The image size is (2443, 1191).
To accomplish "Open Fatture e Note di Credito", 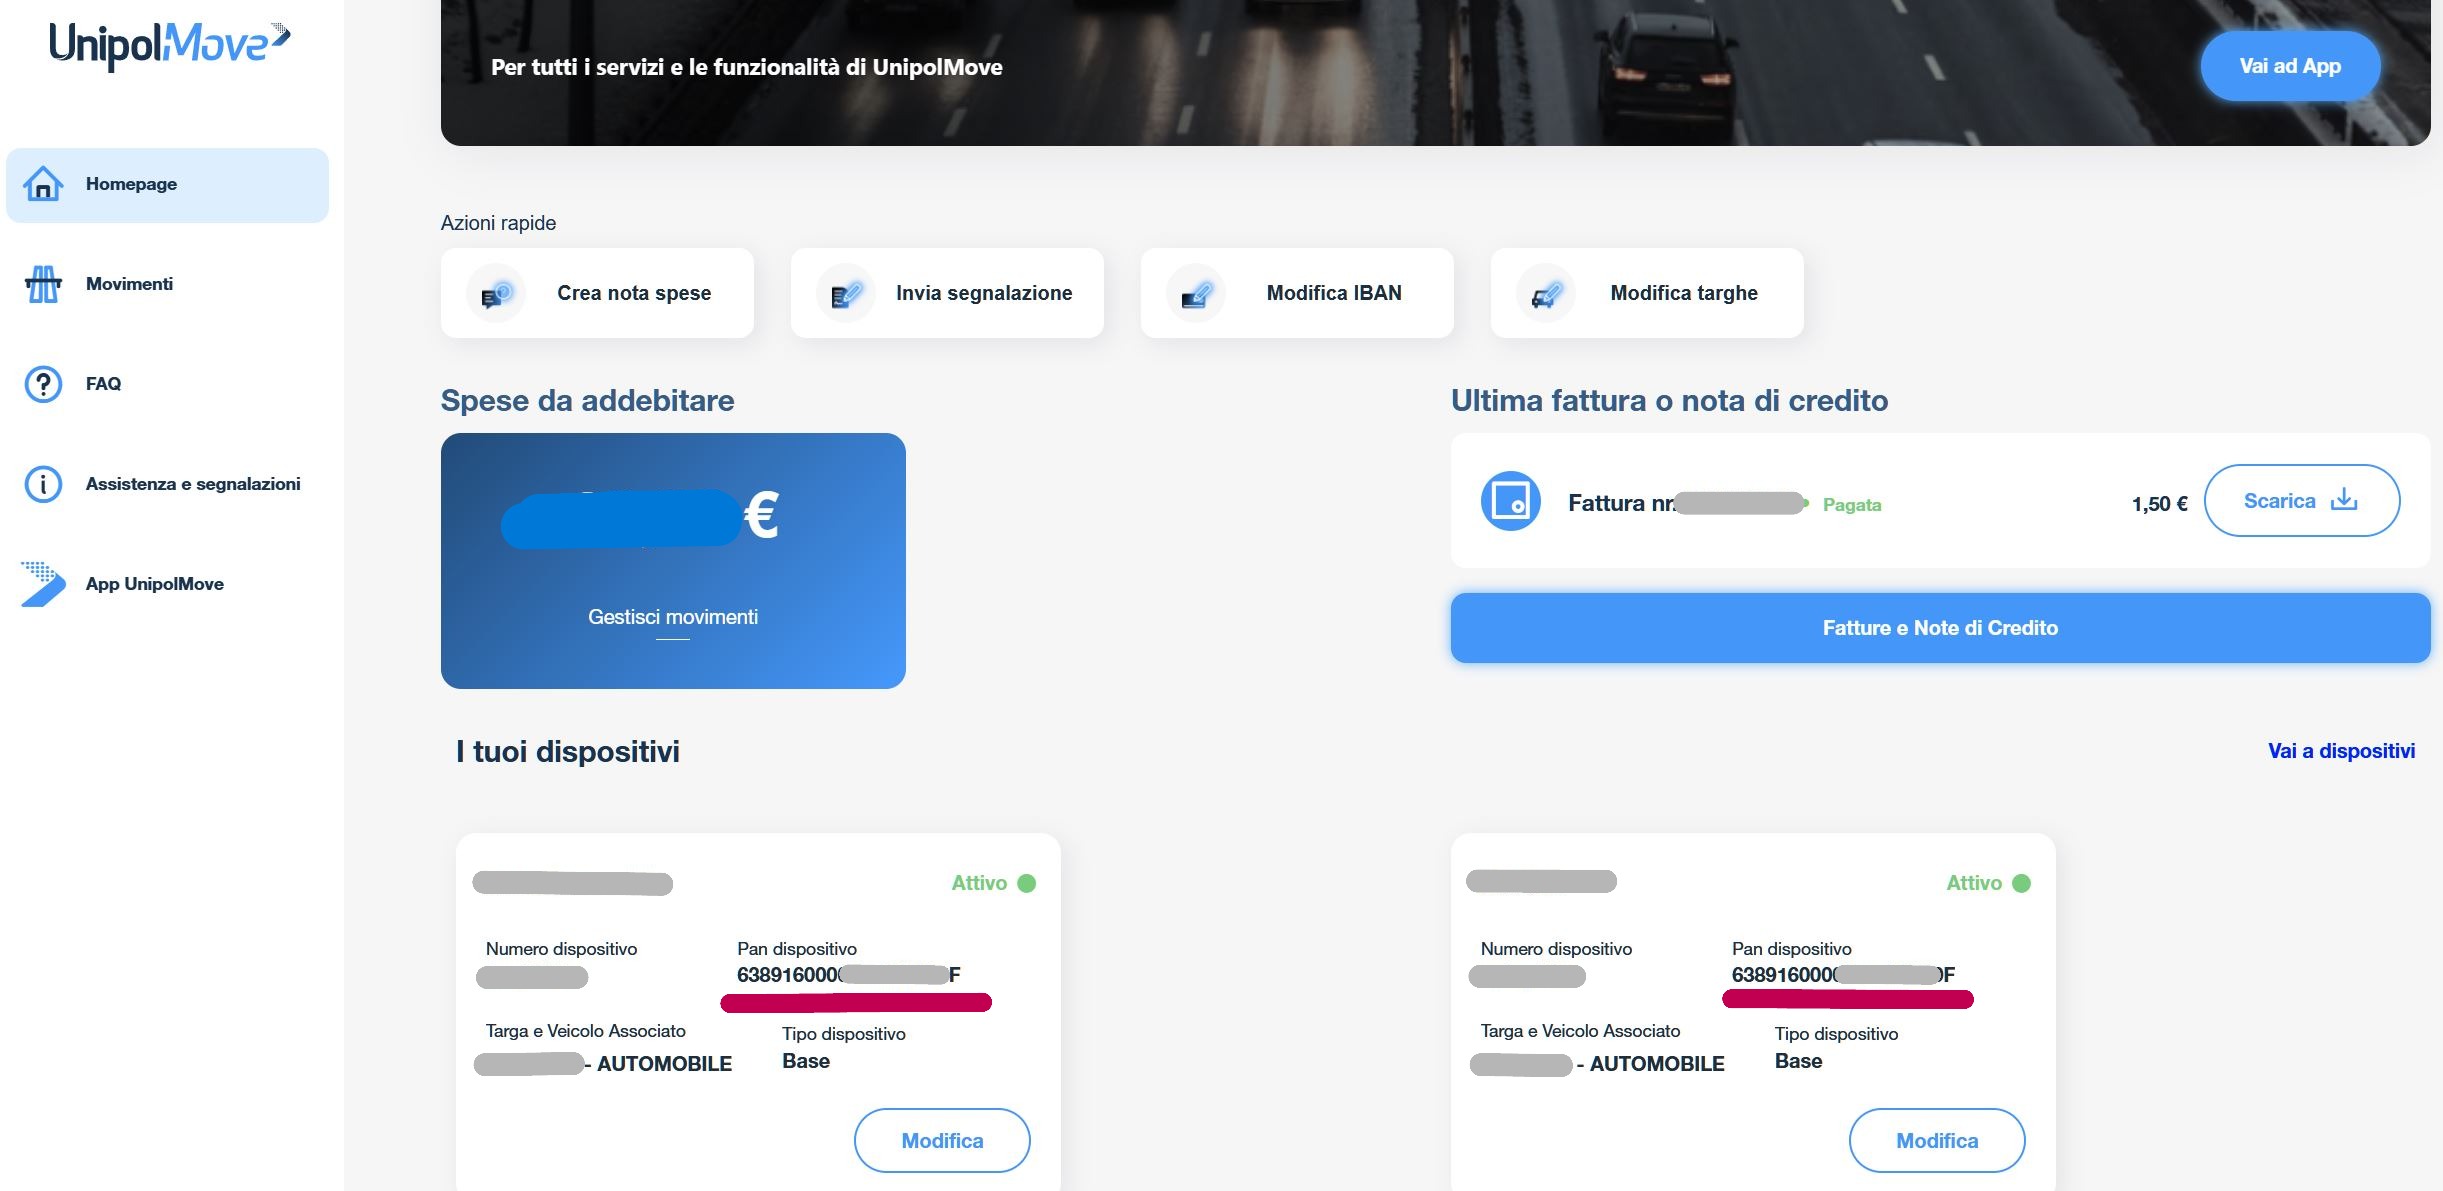I will pyautogui.click(x=1939, y=628).
